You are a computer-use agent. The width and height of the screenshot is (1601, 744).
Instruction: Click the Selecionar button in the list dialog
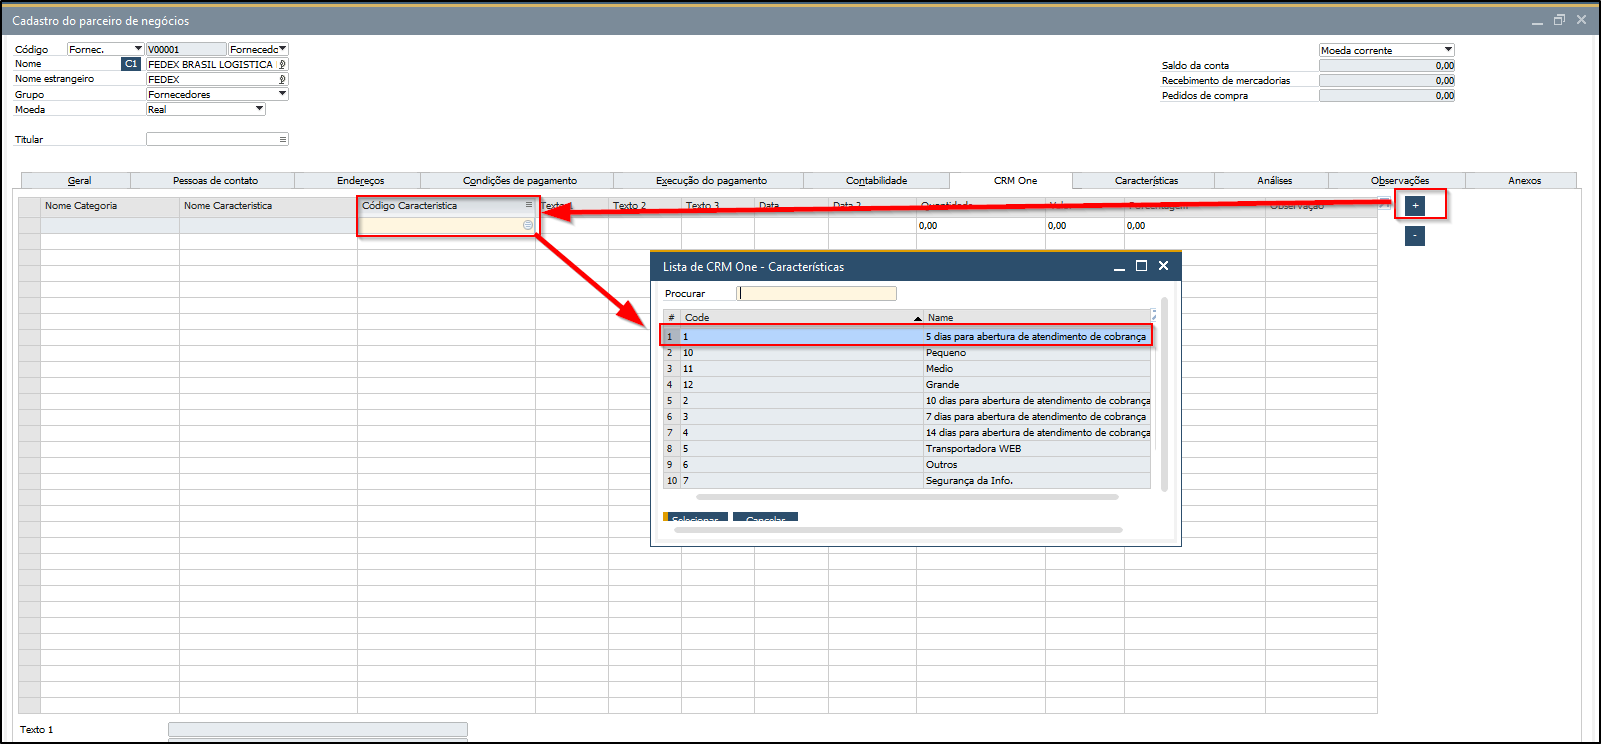pyautogui.click(x=695, y=517)
